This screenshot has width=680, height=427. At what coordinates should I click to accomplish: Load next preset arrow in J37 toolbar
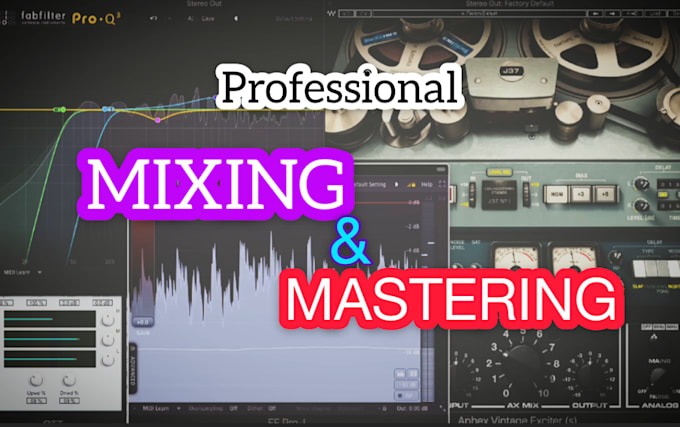point(612,14)
